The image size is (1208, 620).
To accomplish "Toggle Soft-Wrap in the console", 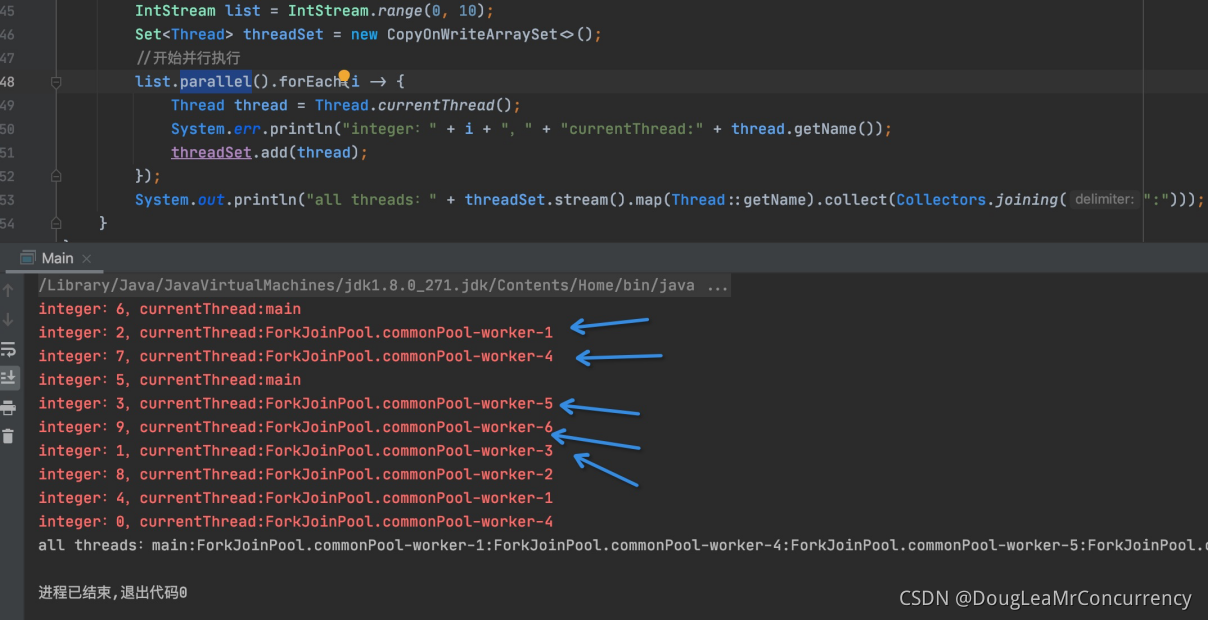I will tap(9, 349).
